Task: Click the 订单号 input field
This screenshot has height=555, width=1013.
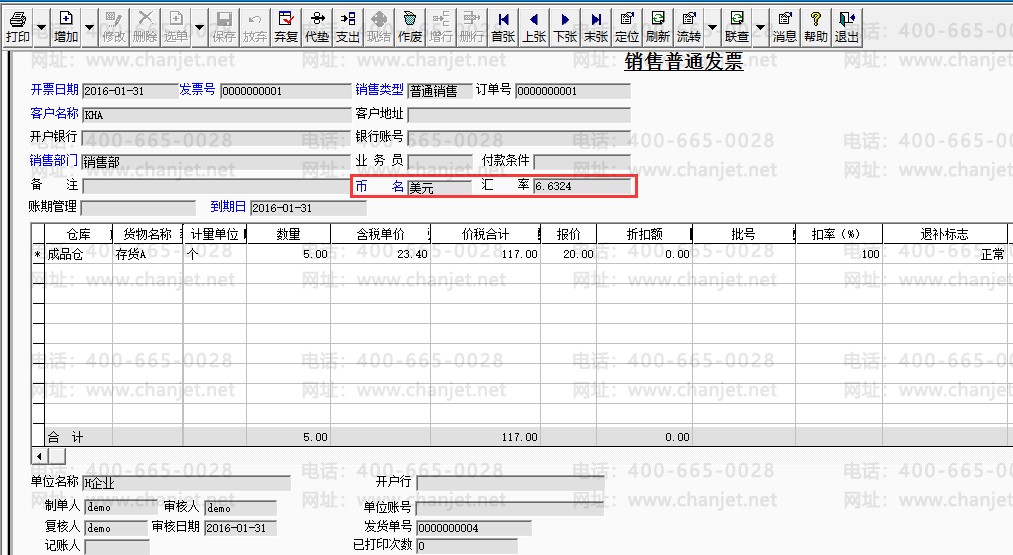Action: pos(572,91)
